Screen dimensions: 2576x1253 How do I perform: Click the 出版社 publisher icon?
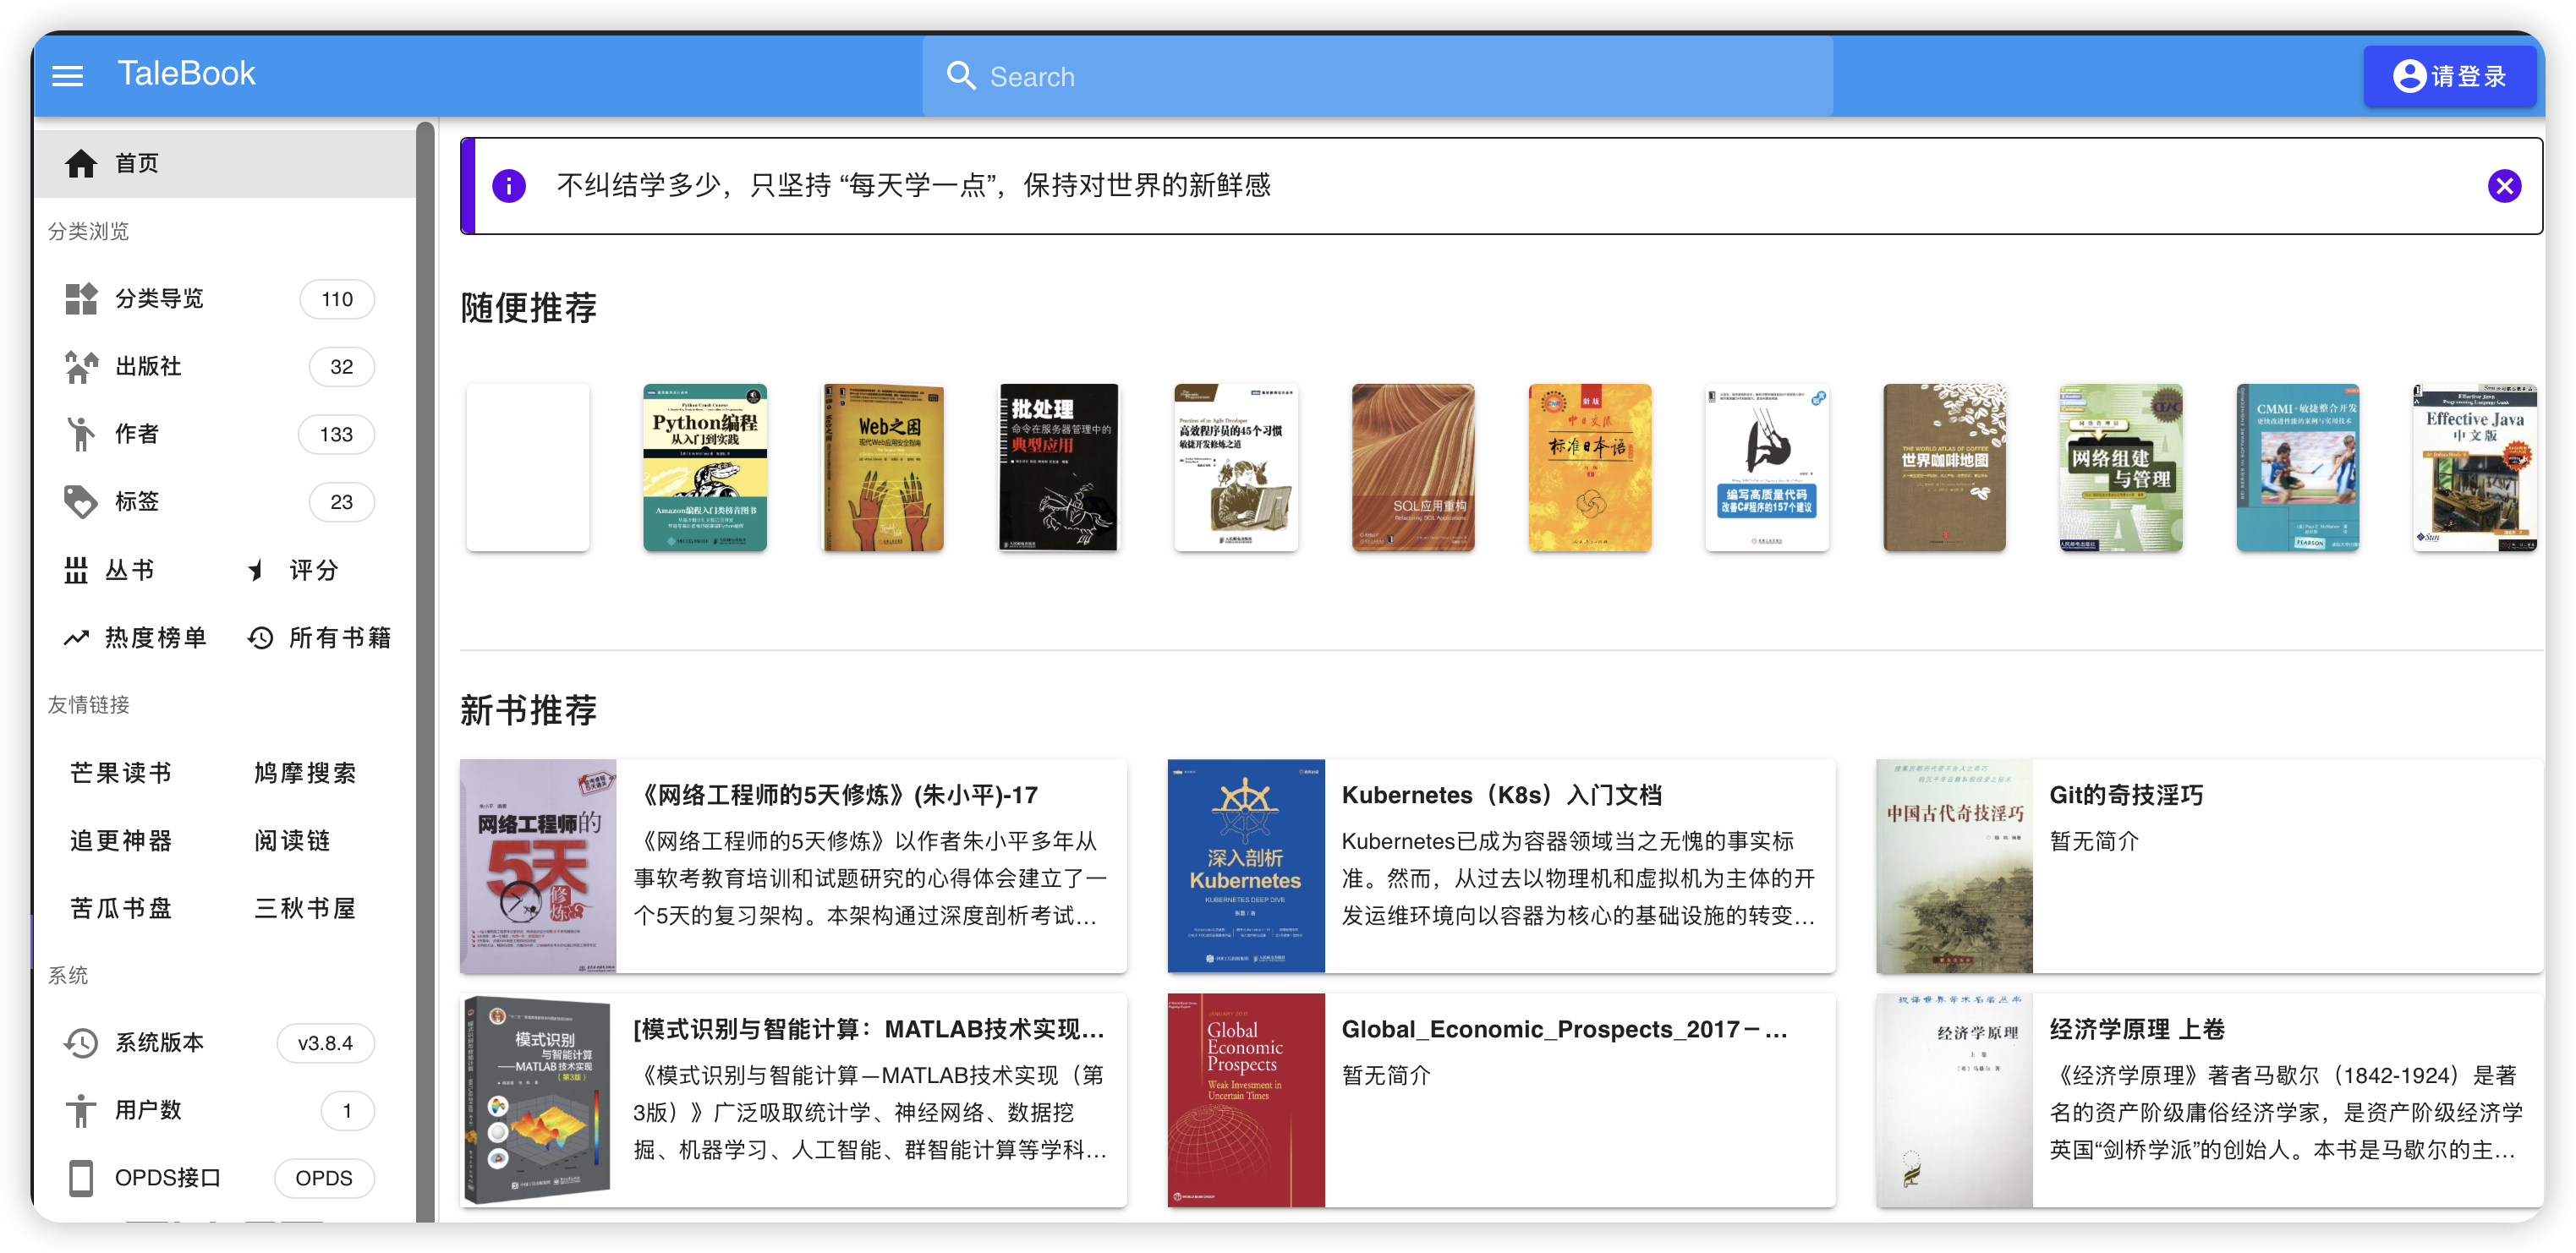81,367
